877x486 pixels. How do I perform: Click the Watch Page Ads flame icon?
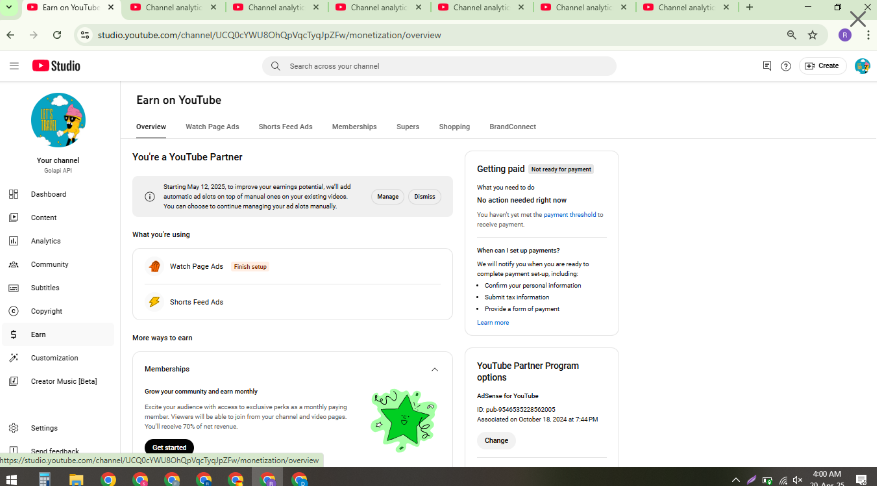pyautogui.click(x=154, y=267)
